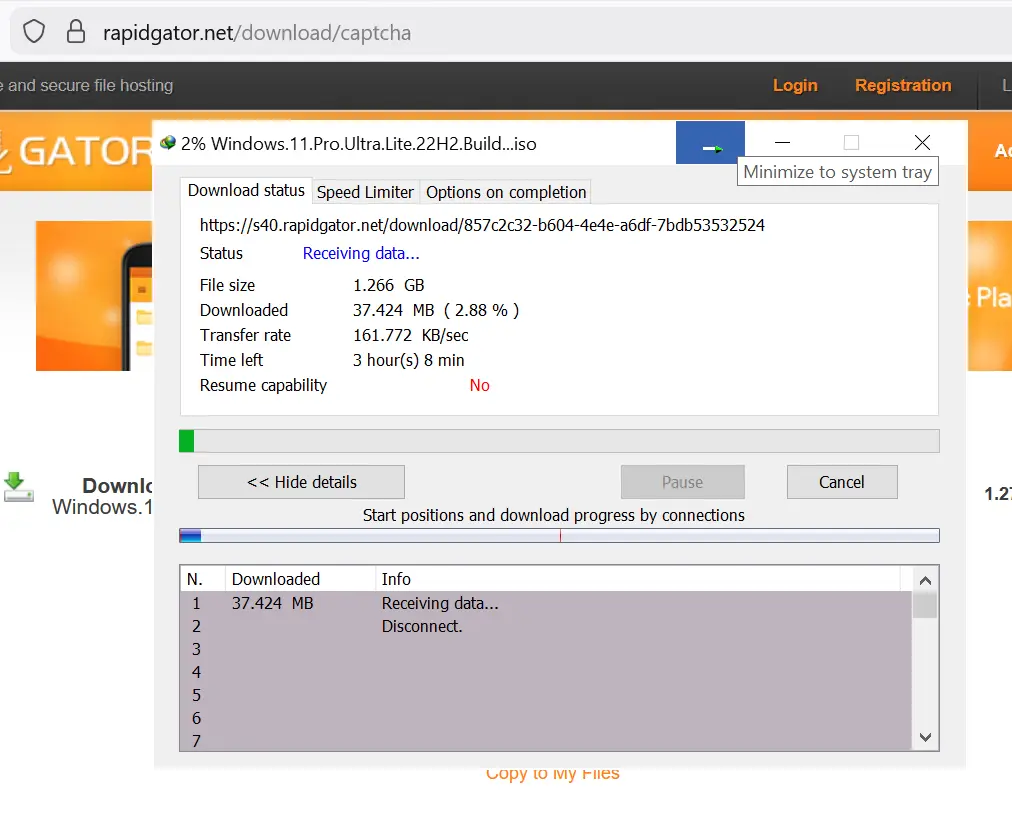Select connection row 2 Disconnect
Viewport: 1012px width, 827px height.
[x=546, y=626]
